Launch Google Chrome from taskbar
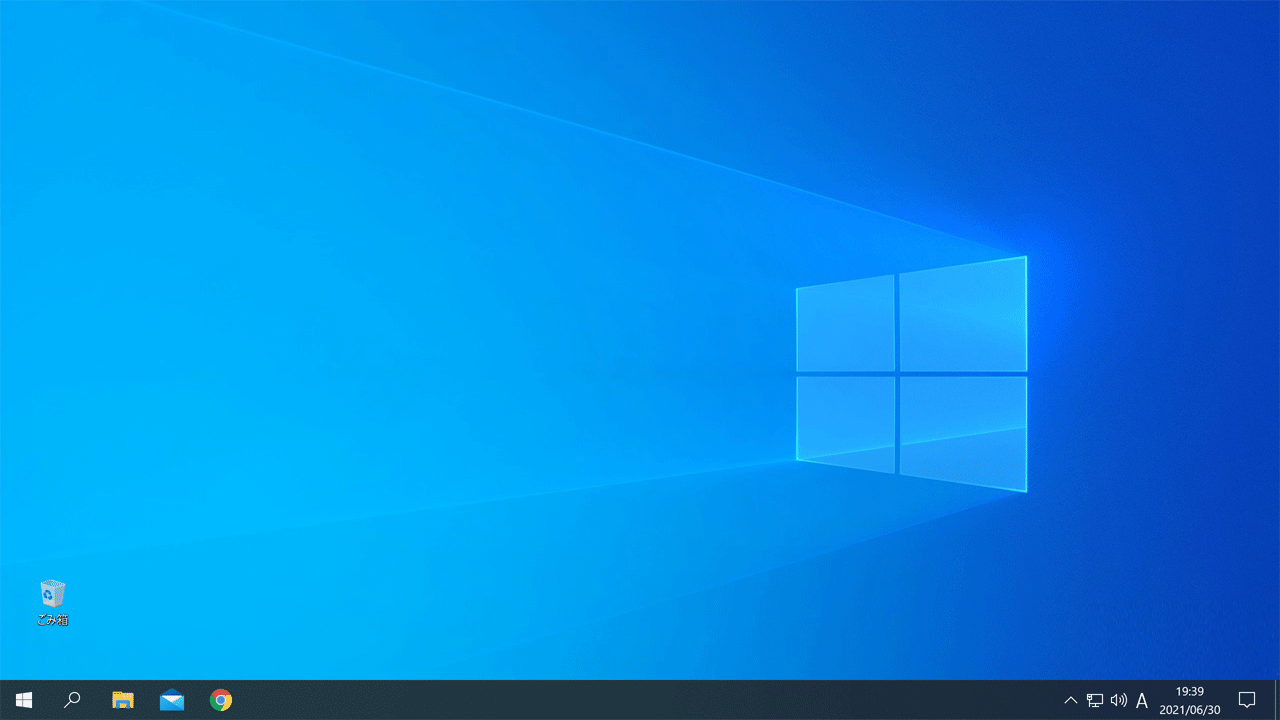 [221, 700]
